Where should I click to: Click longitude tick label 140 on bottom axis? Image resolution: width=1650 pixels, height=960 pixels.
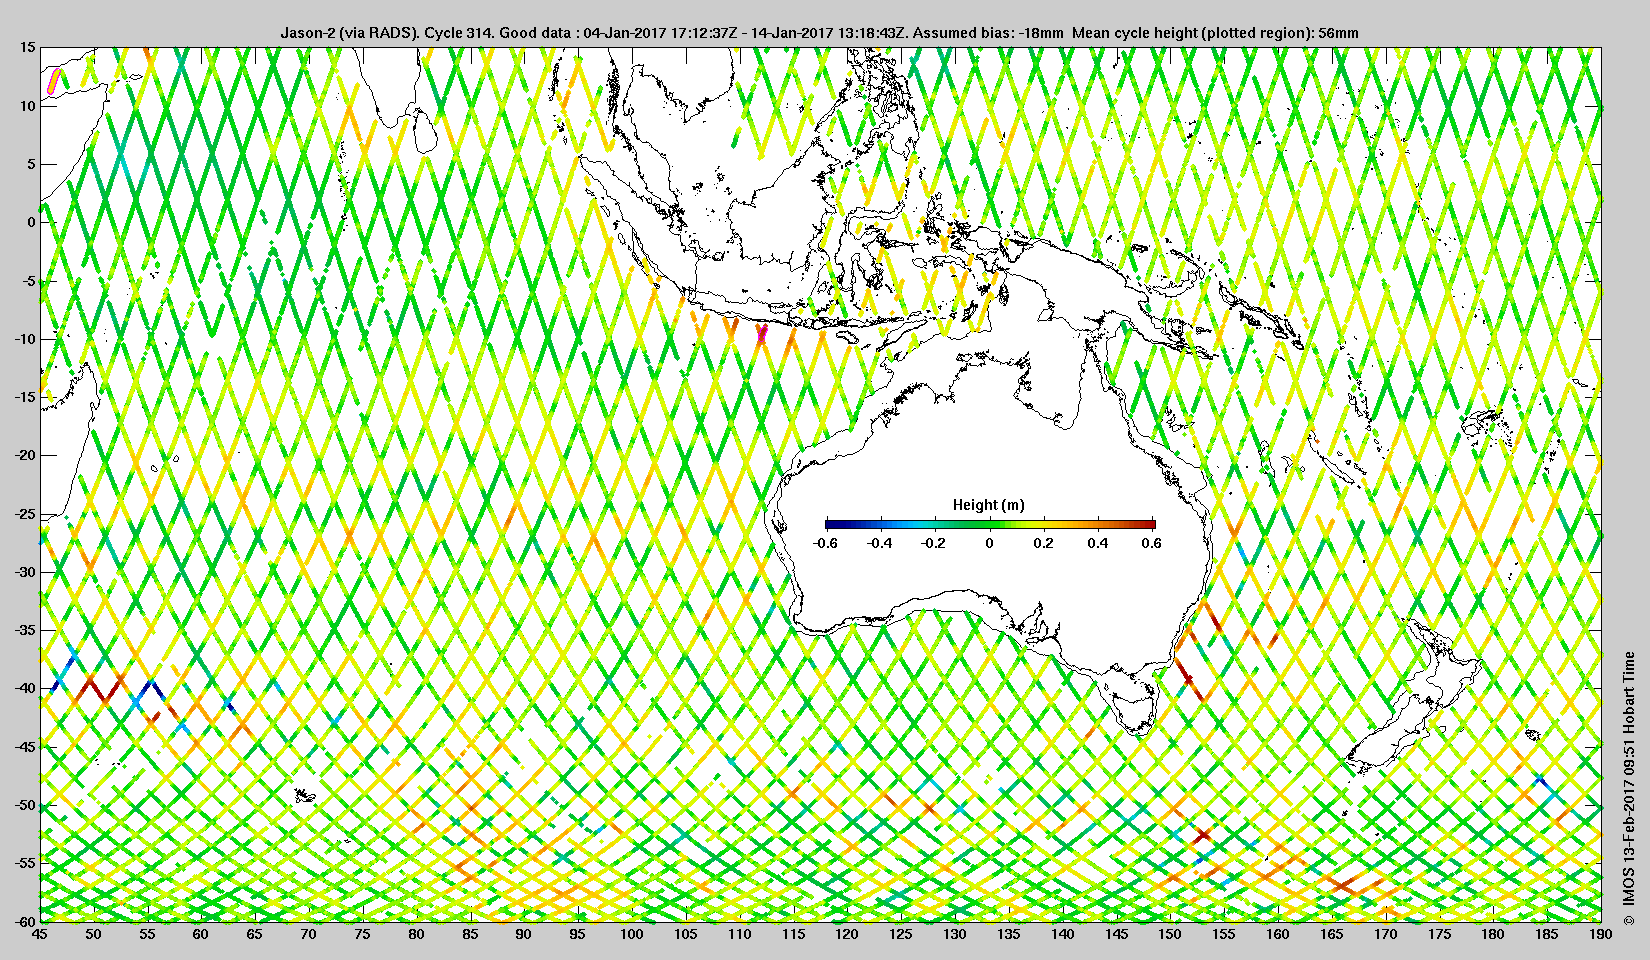click(x=1063, y=934)
